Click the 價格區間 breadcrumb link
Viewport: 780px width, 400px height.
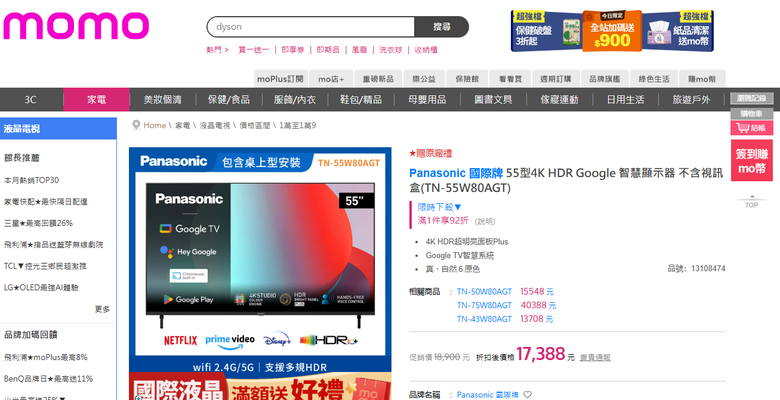click(x=255, y=125)
